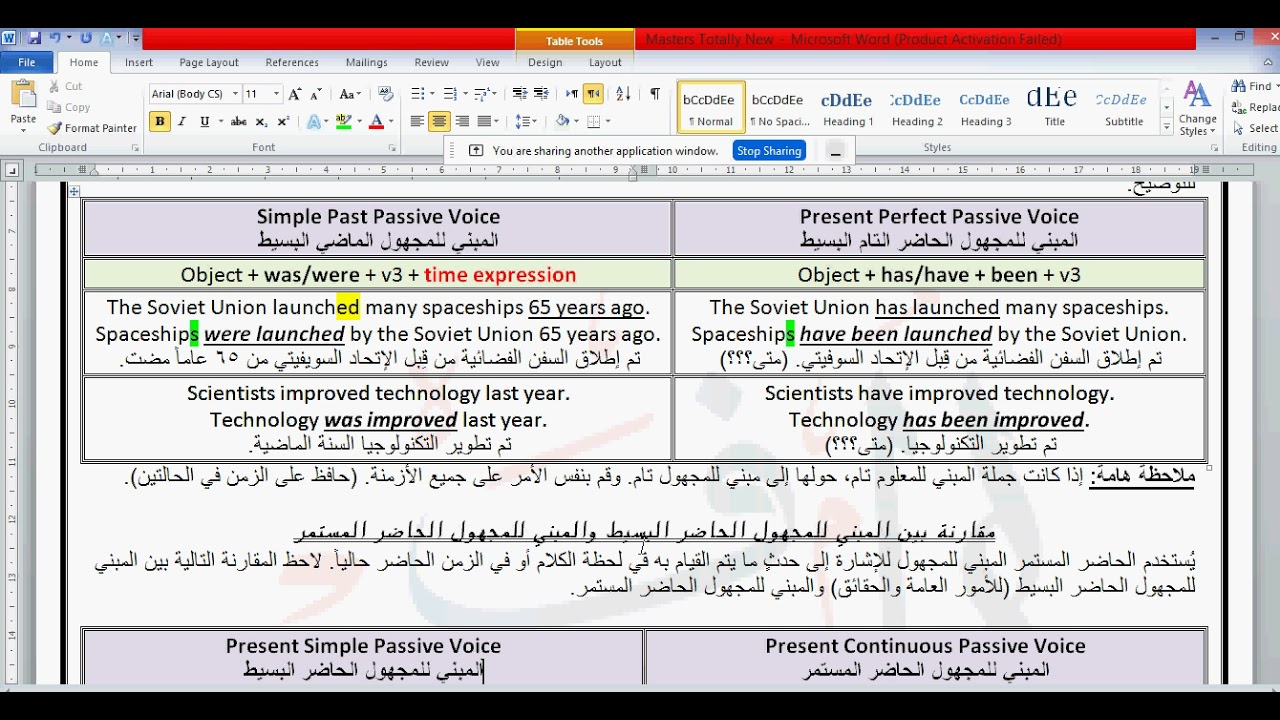Toggle Underline formatting
Image resolution: width=1280 pixels, height=720 pixels.
[x=204, y=122]
